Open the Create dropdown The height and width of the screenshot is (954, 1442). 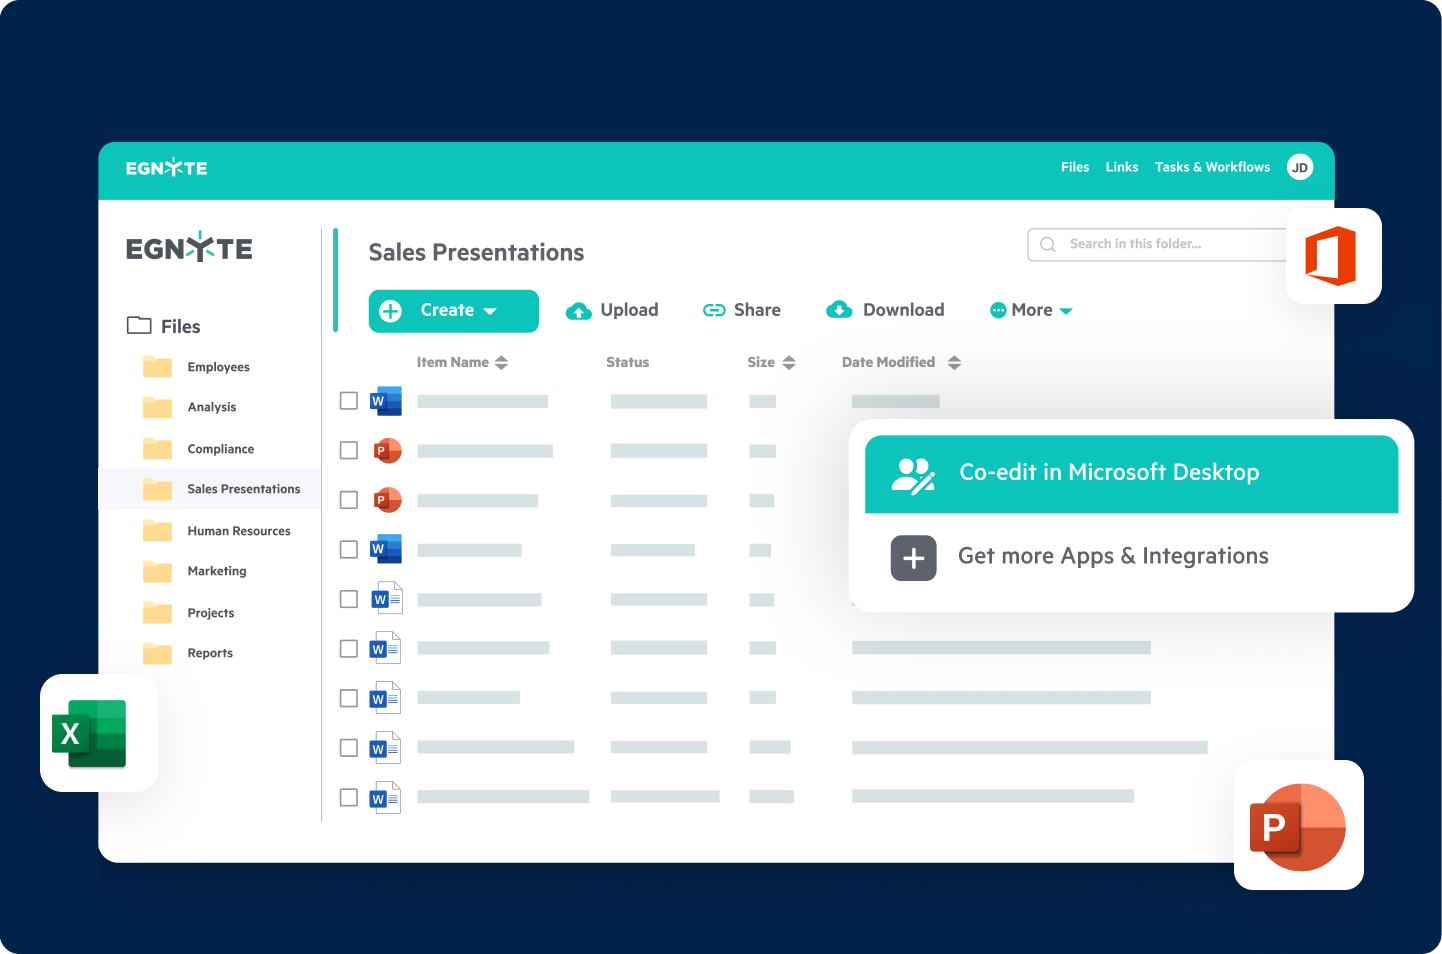click(x=453, y=311)
